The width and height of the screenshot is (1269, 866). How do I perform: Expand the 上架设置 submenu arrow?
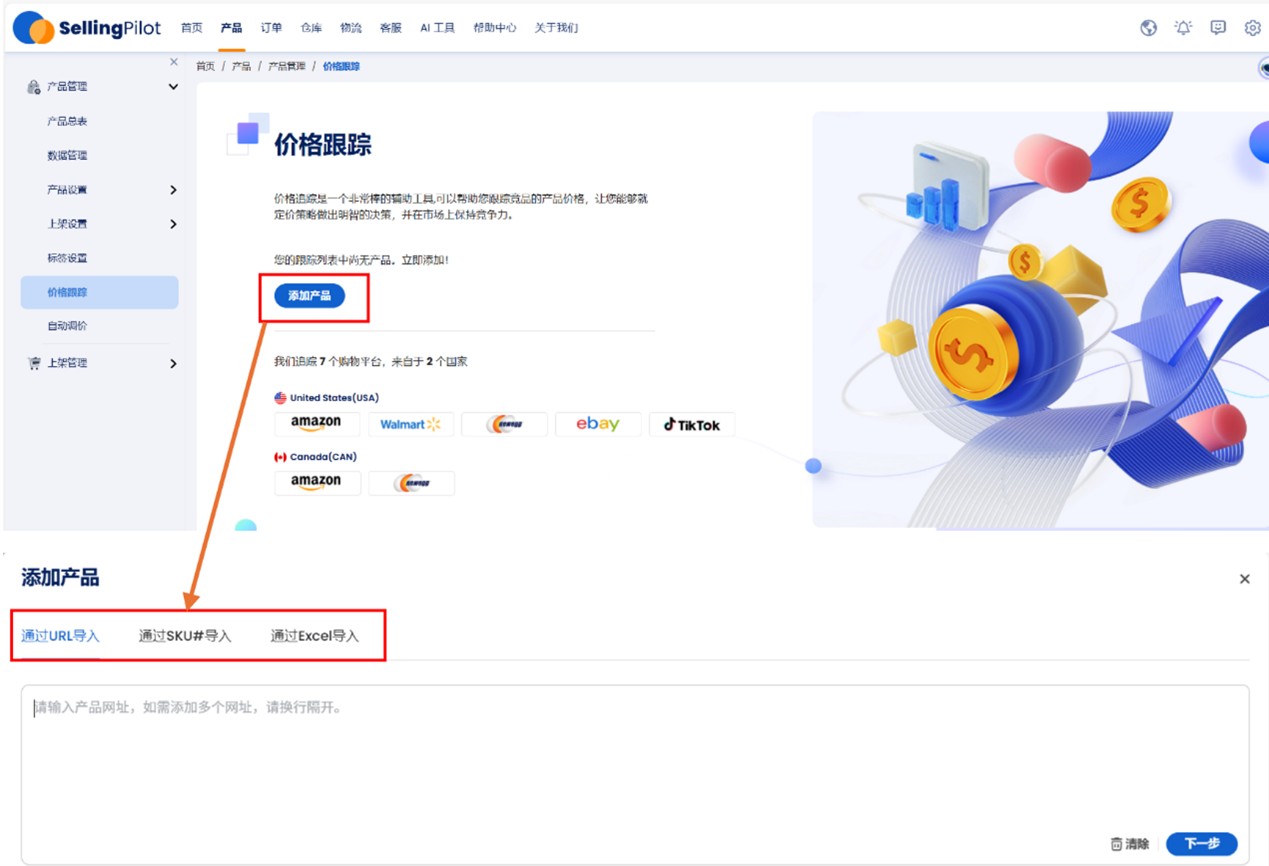point(173,224)
